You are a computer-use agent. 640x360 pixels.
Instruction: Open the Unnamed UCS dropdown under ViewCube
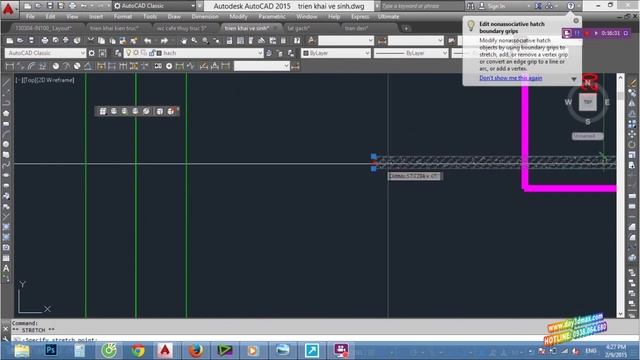click(x=588, y=136)
